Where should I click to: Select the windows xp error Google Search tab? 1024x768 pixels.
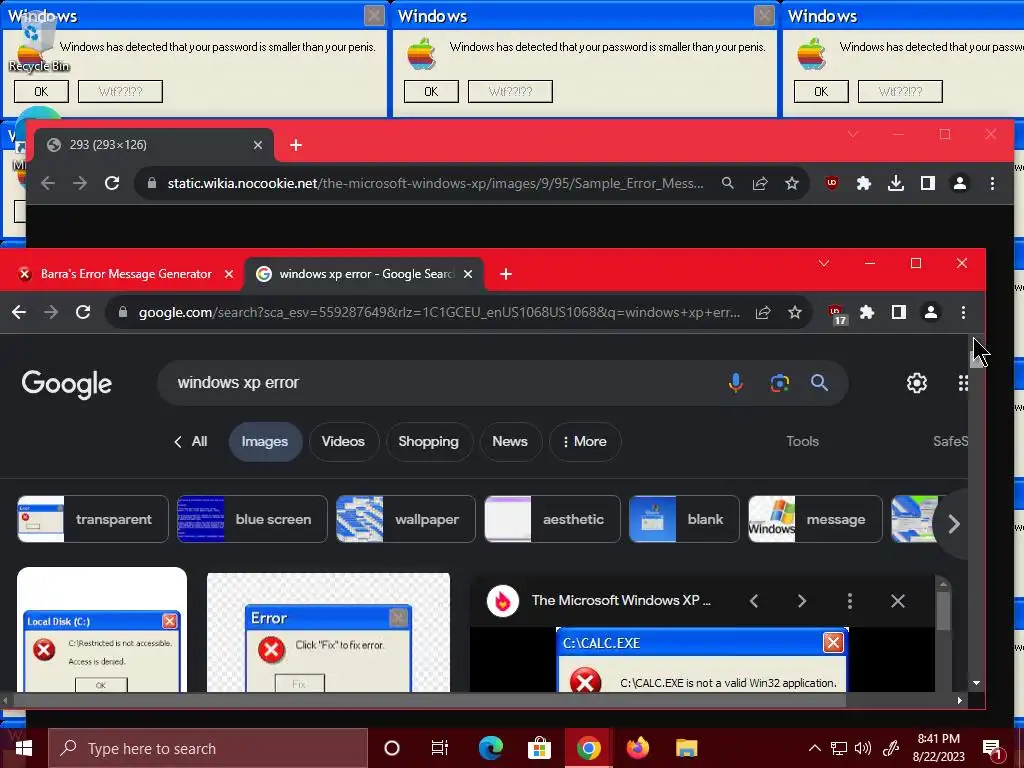click(366, 274)
